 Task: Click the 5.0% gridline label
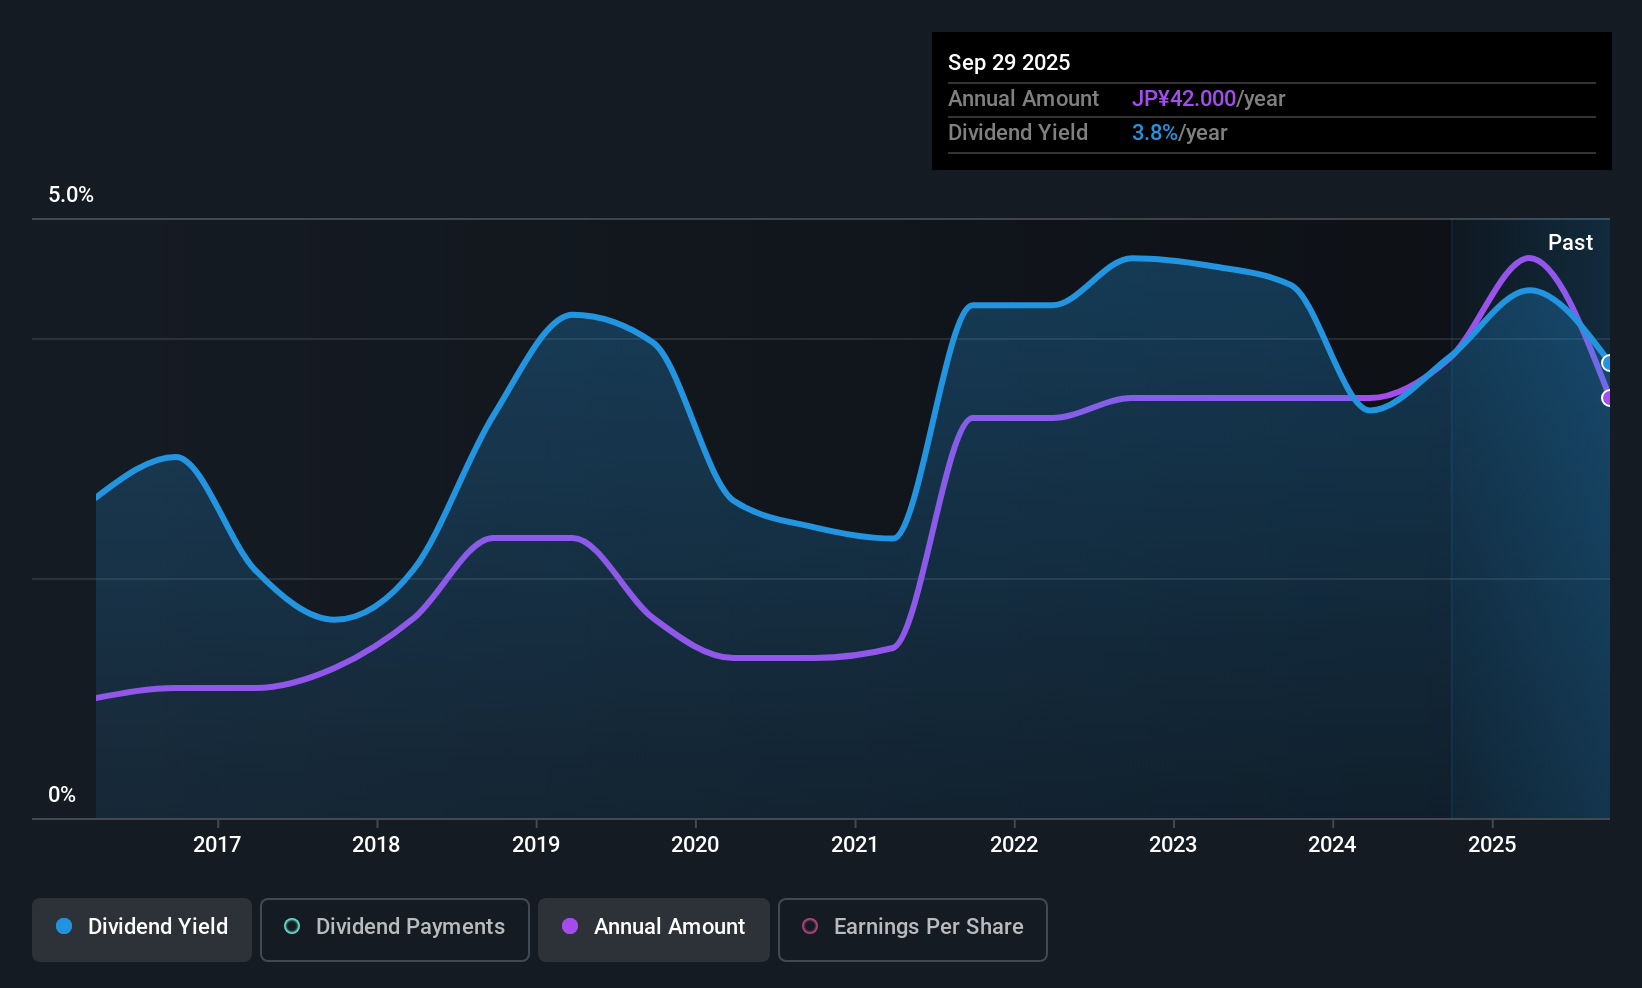(71, 195)
